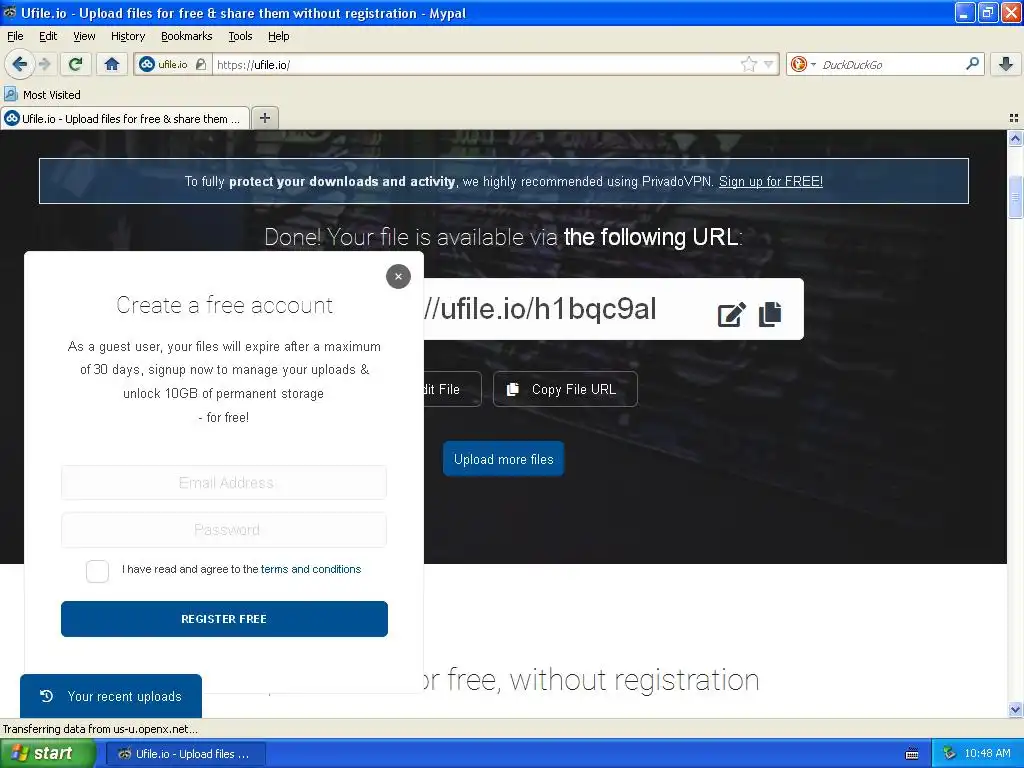Focus the Password field
Viewport: 1024px width, 768px height.
point(224,530)
